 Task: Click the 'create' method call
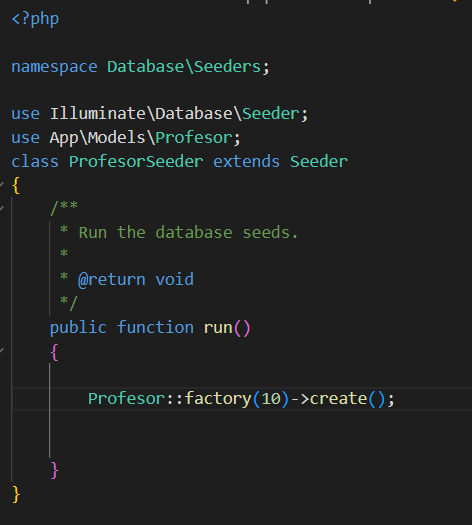pyautogui.click(x=338, y=398)
